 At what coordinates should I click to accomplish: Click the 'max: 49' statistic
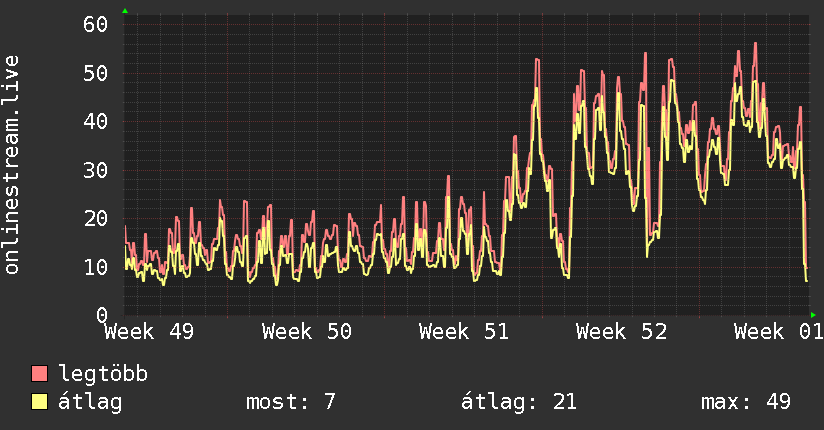746,402
